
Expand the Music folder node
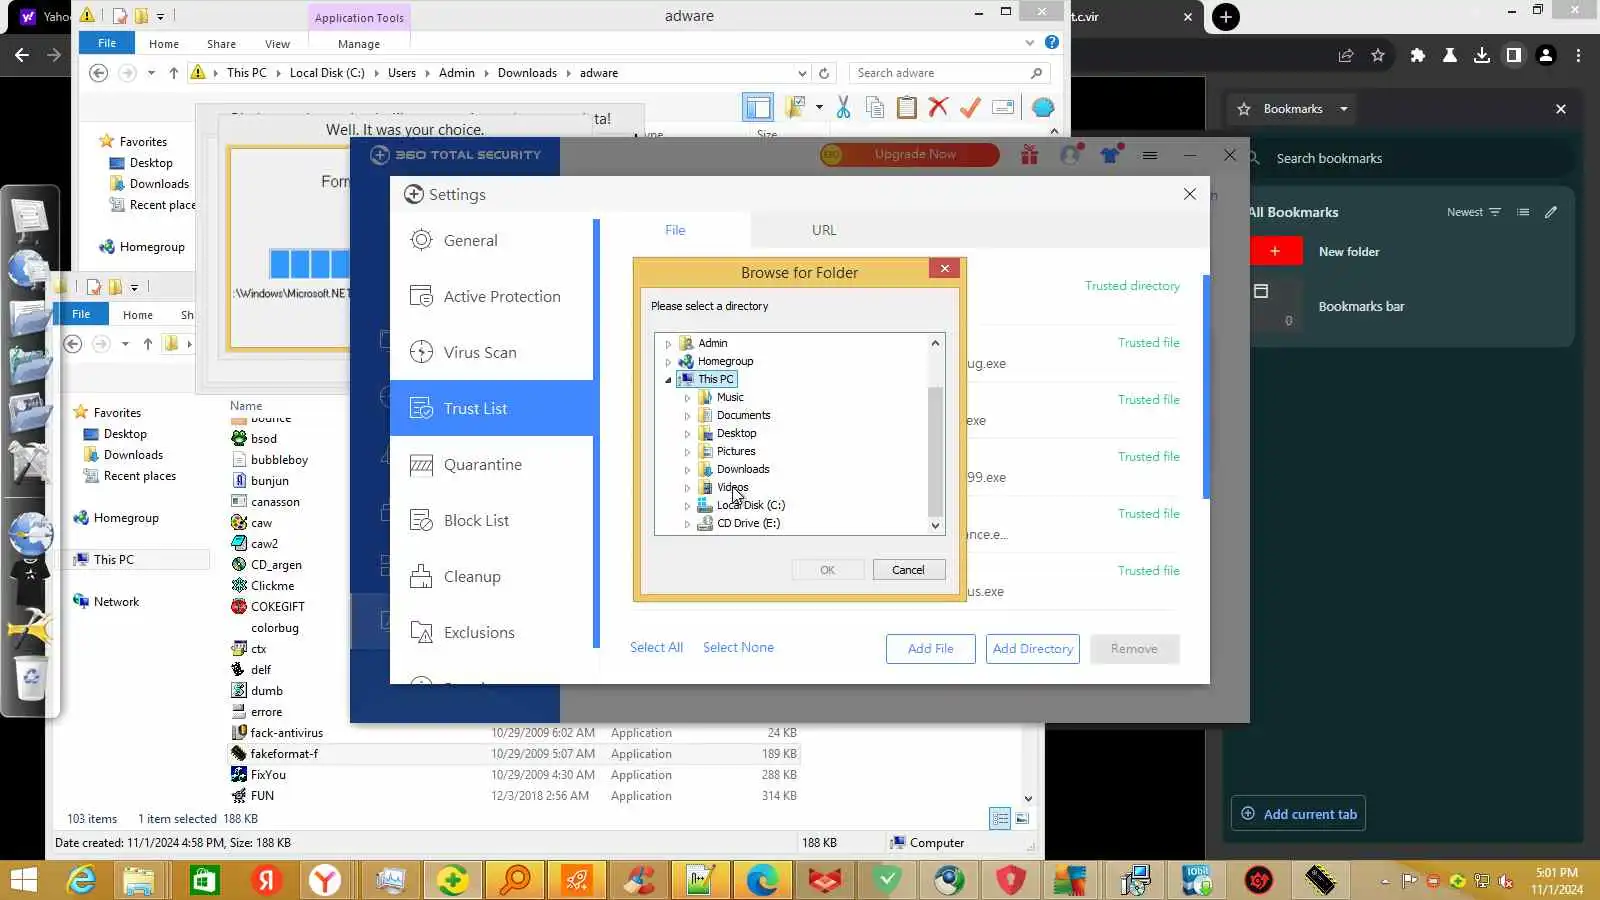(x=688, y=398)
